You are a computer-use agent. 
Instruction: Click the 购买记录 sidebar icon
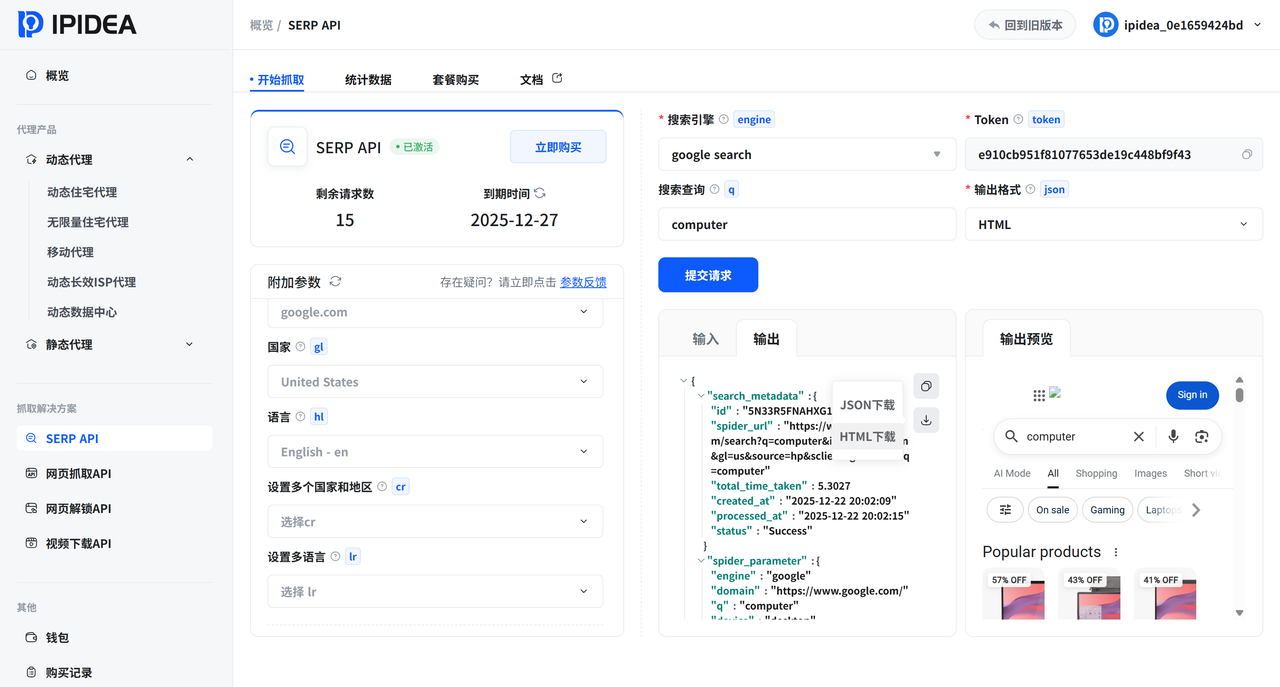pos(31,672)
